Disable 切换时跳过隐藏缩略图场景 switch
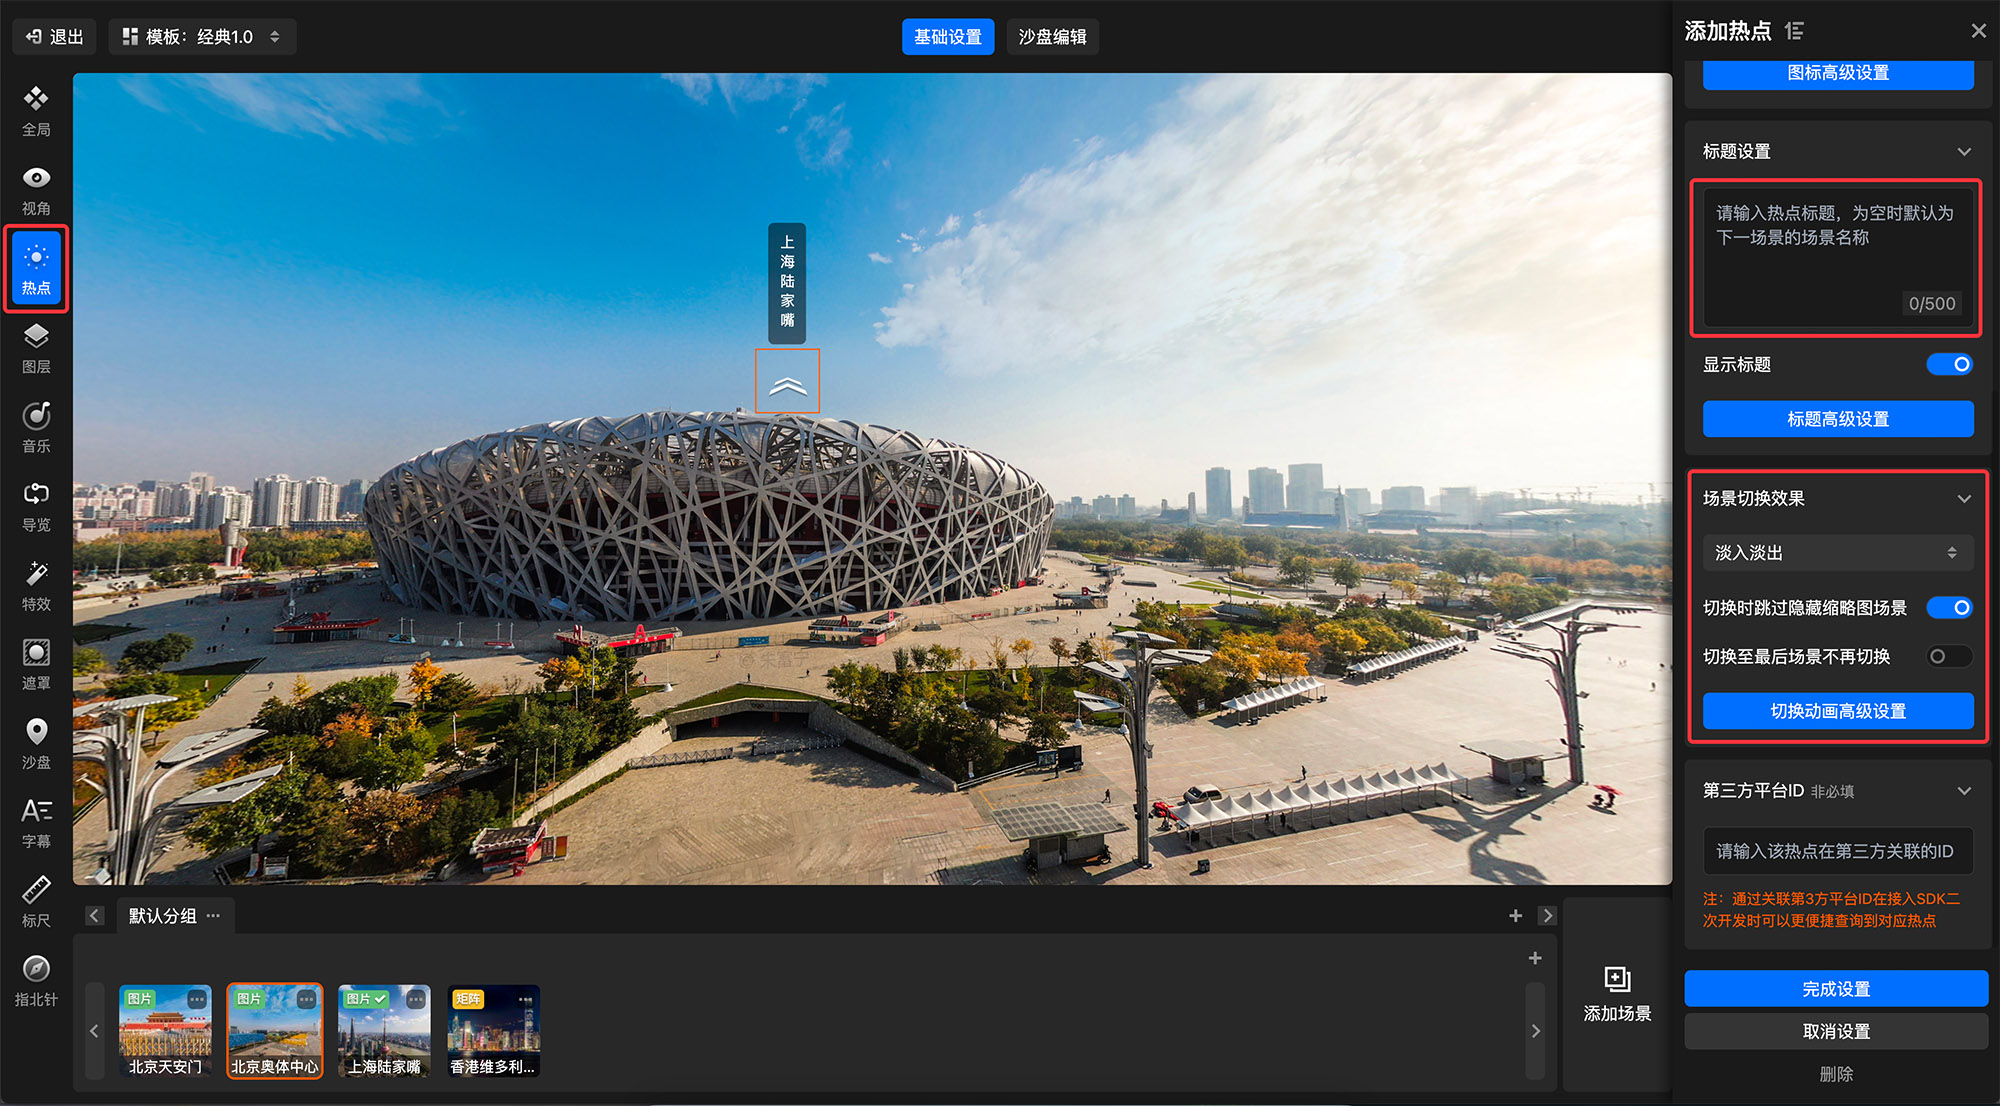Image resolution: width=2000 pixels, height=1106 pixels. tap(1949, 608)
